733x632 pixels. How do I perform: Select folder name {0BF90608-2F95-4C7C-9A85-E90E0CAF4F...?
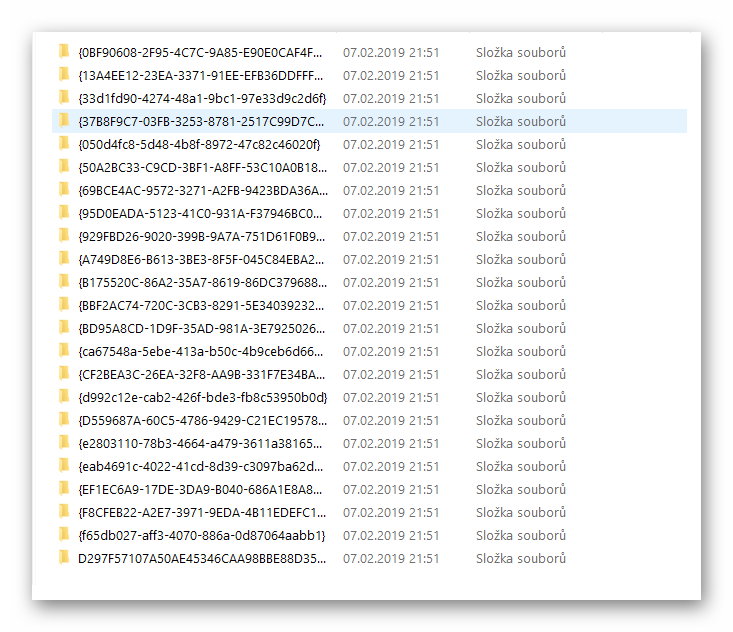point(200,53)
